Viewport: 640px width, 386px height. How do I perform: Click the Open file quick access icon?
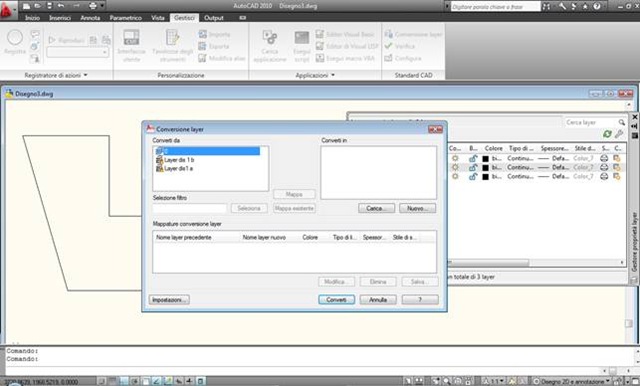click(38, 6)
